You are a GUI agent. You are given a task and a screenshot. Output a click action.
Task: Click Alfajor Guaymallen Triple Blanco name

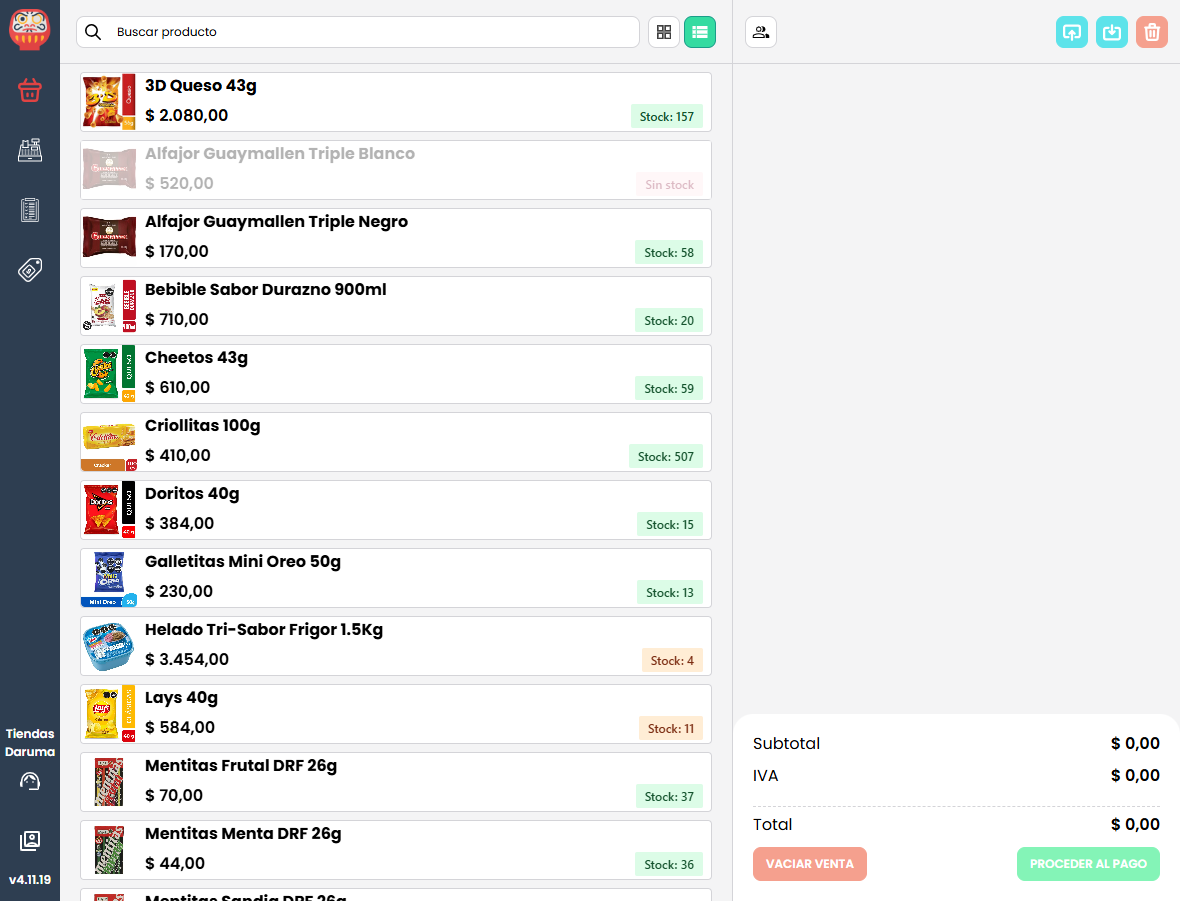[280, 154]
